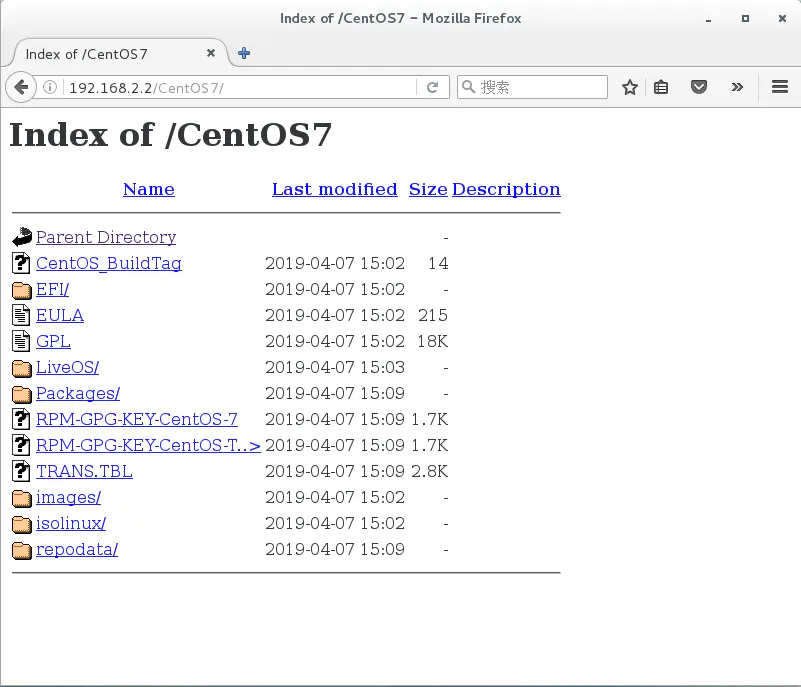Click the unknown-file icon beside CentOS_BuildTag
Screen dimensions: 801x687
tap(21, 263)
